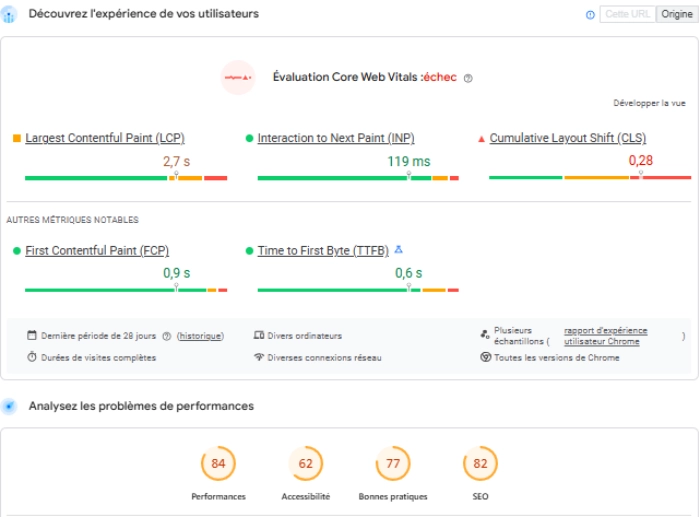Click the diagnostics icon beside Analysez les problèmes

pyautogui.click(x=8, y=406)
